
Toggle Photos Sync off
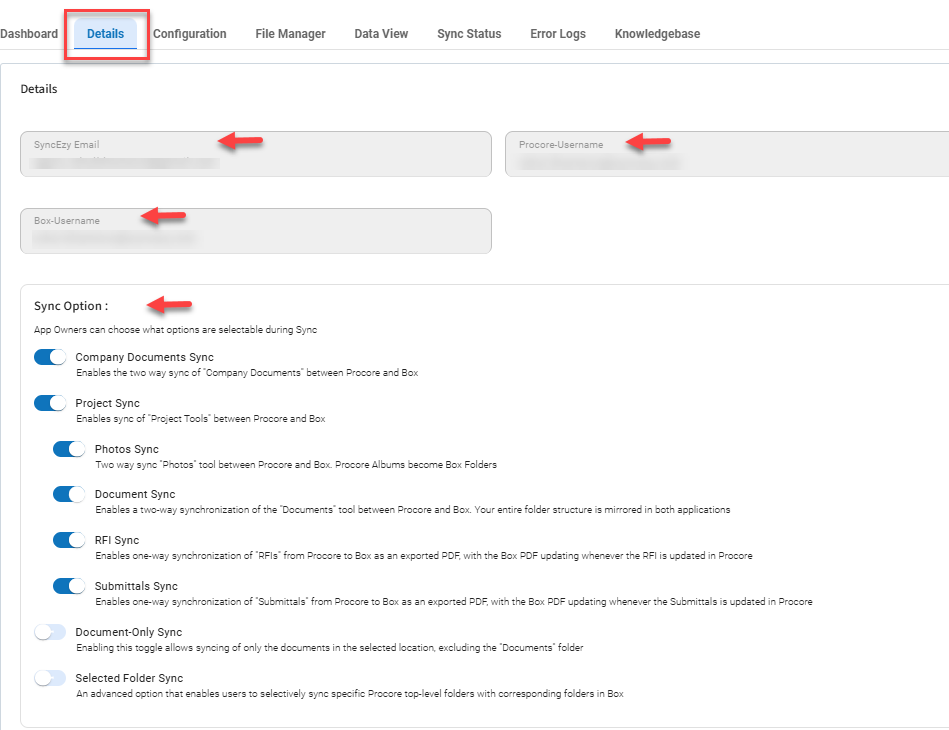point(69,449)
